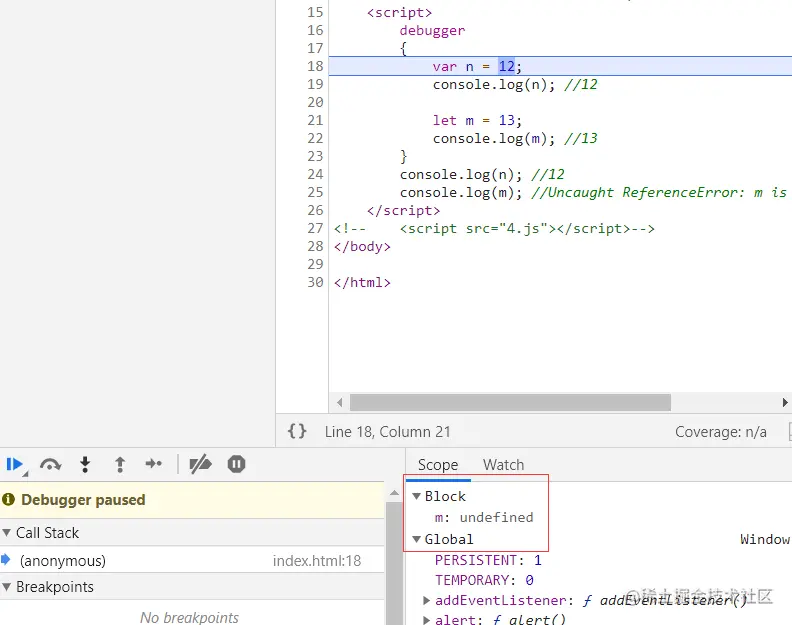Viewport: 792px width, 625px height.
Task: Click the horizontal scrollbar thumb in the editor
Action: (x=510, y=402)
